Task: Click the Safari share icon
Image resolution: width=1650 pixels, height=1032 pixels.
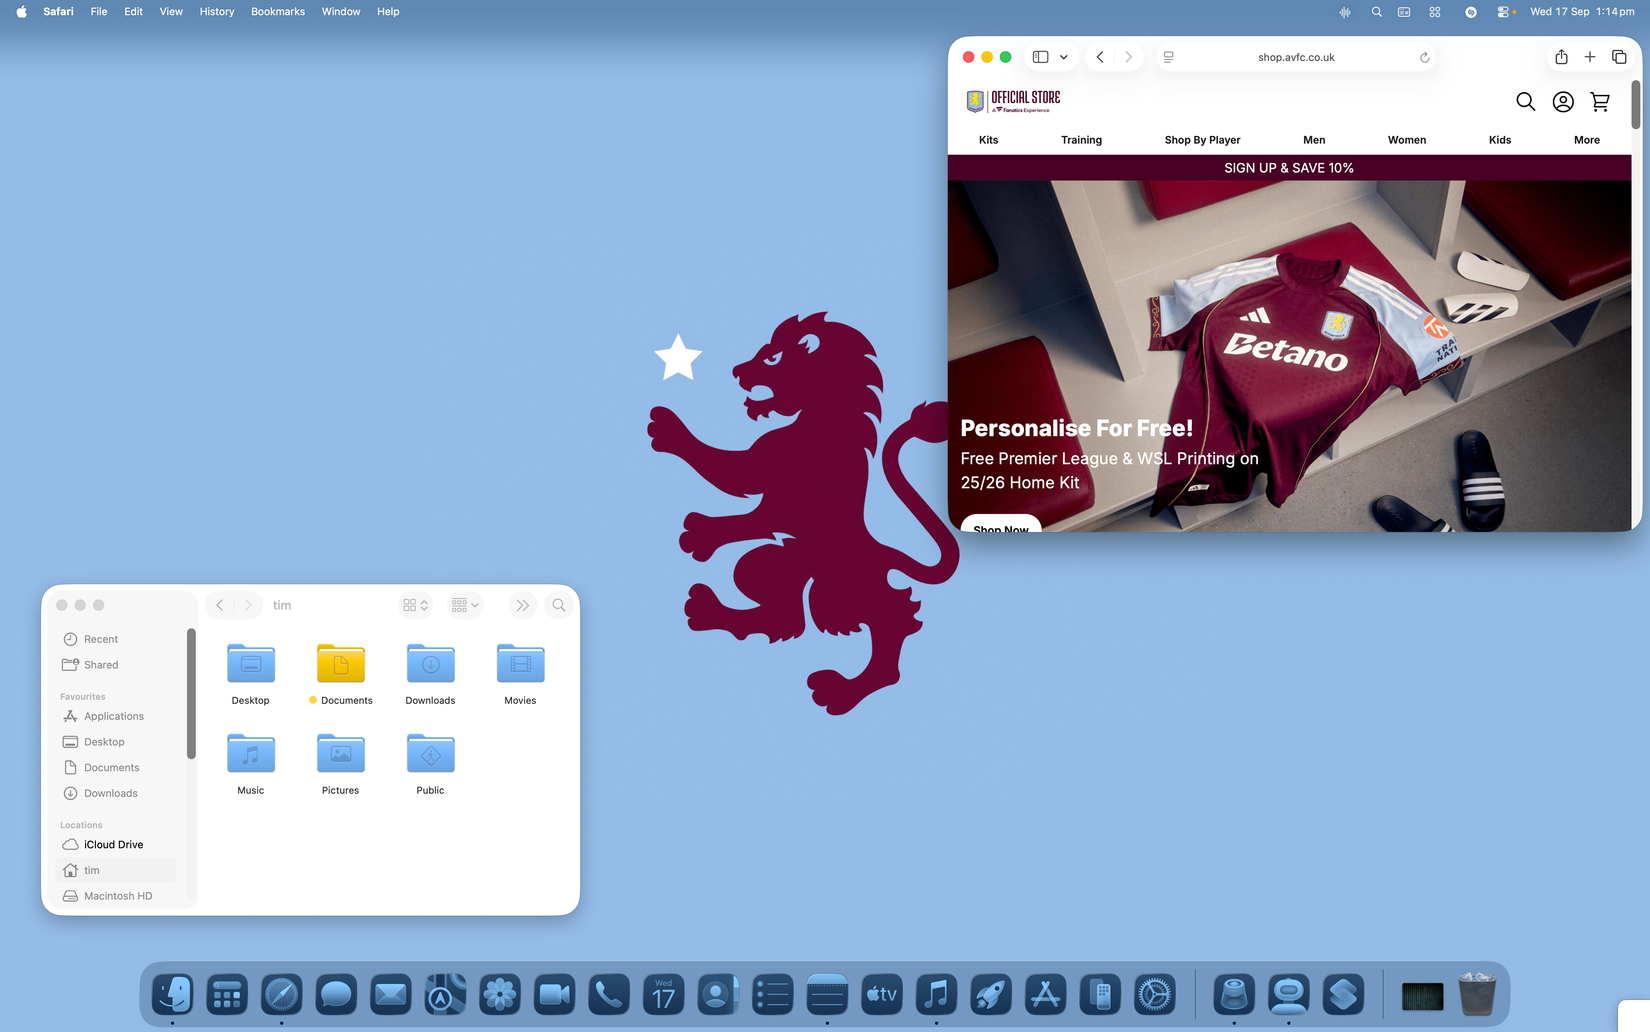Action: click(x=1561, y=57)
